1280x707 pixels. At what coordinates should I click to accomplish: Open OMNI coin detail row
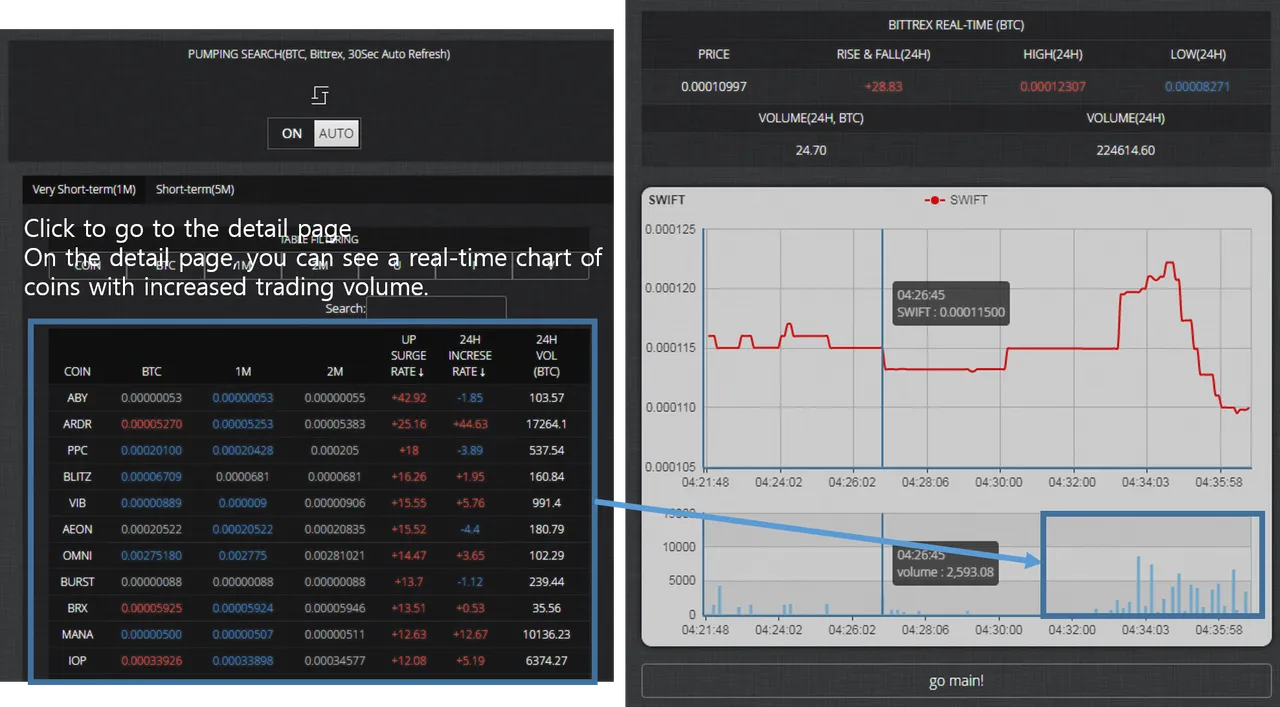coord(318,555)
